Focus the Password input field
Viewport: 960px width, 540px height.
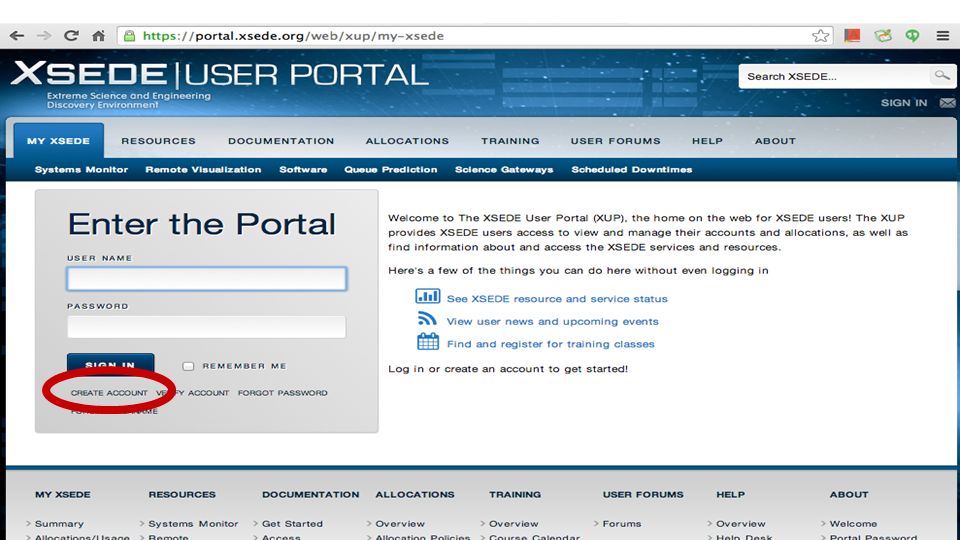point(207,326)
